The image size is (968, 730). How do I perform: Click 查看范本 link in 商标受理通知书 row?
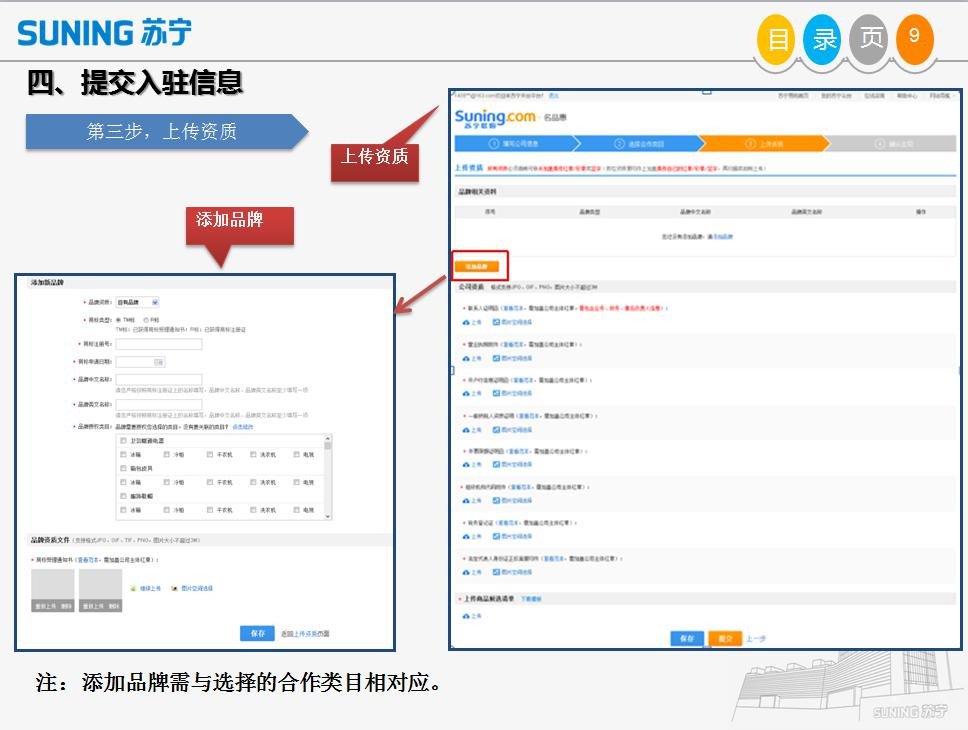pos(89,560)
